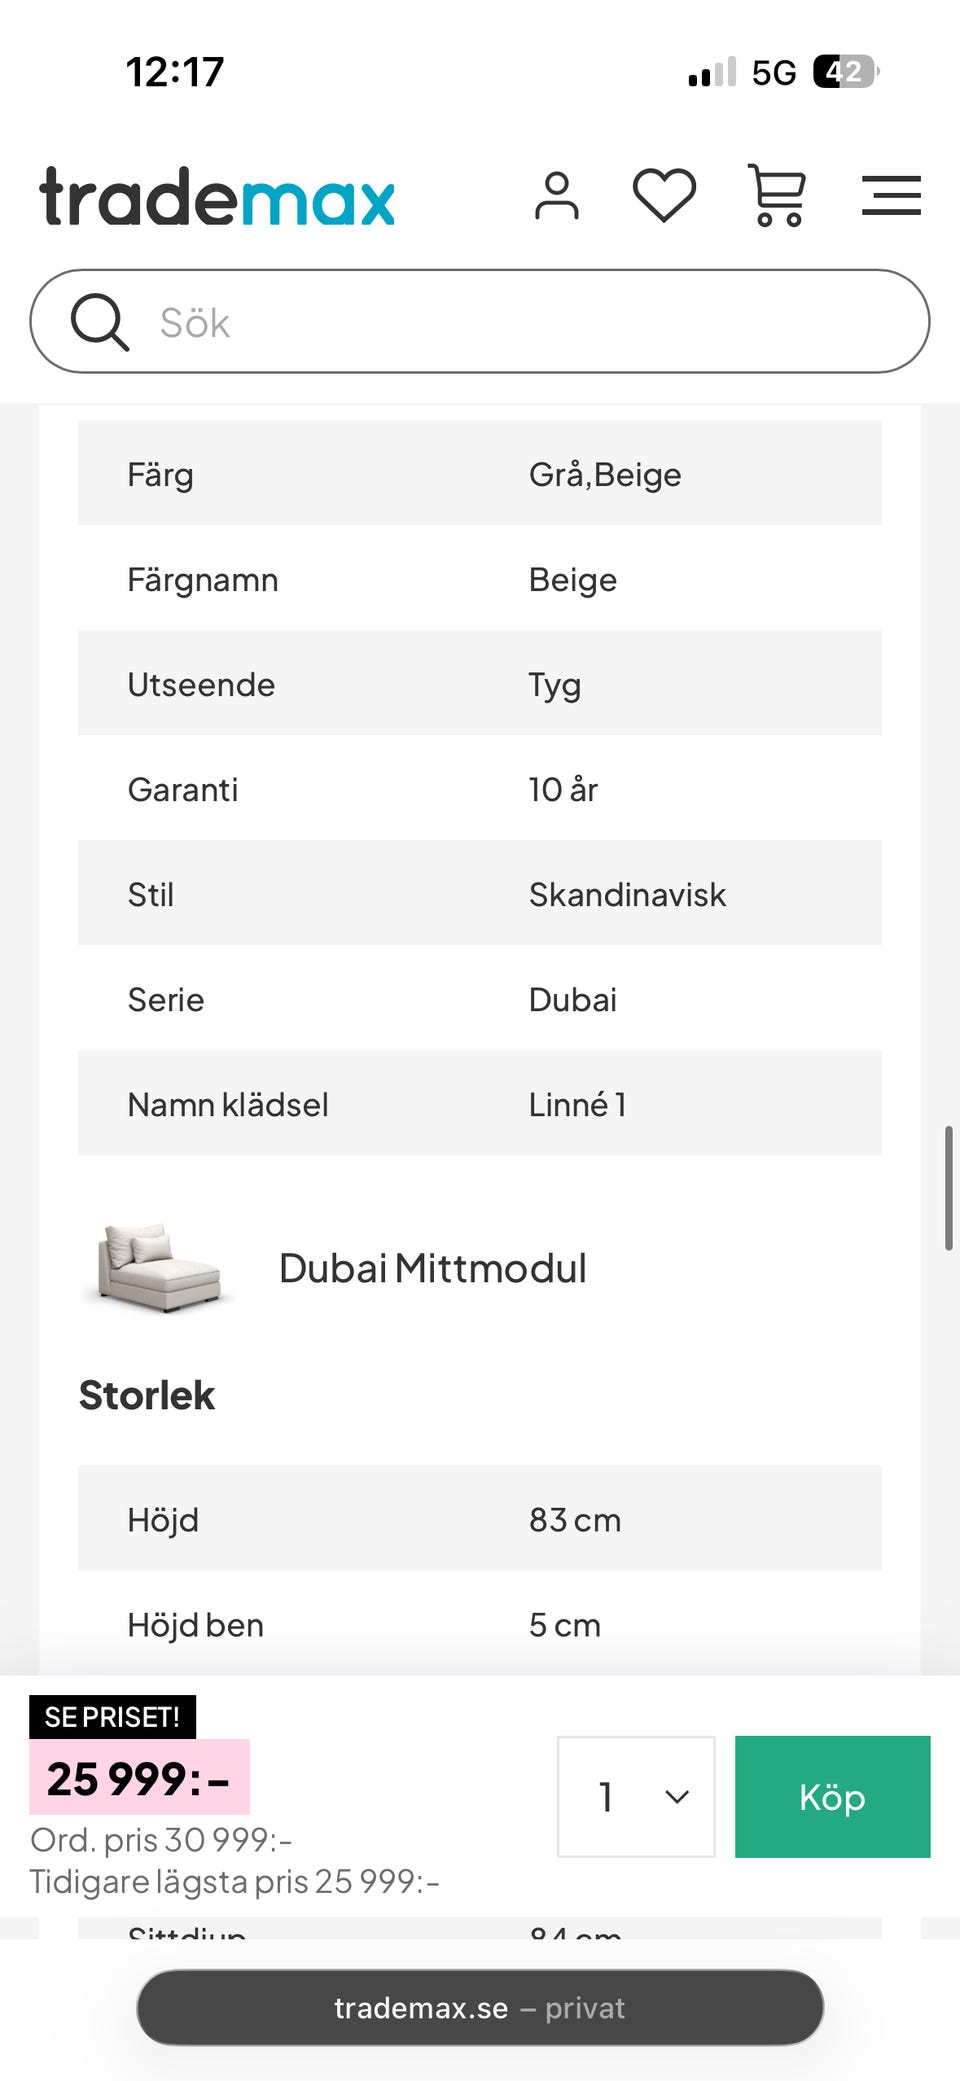The image size is (960, 2081).
Task: Tap the battery status icon
Action: click(x=845, y=72)
